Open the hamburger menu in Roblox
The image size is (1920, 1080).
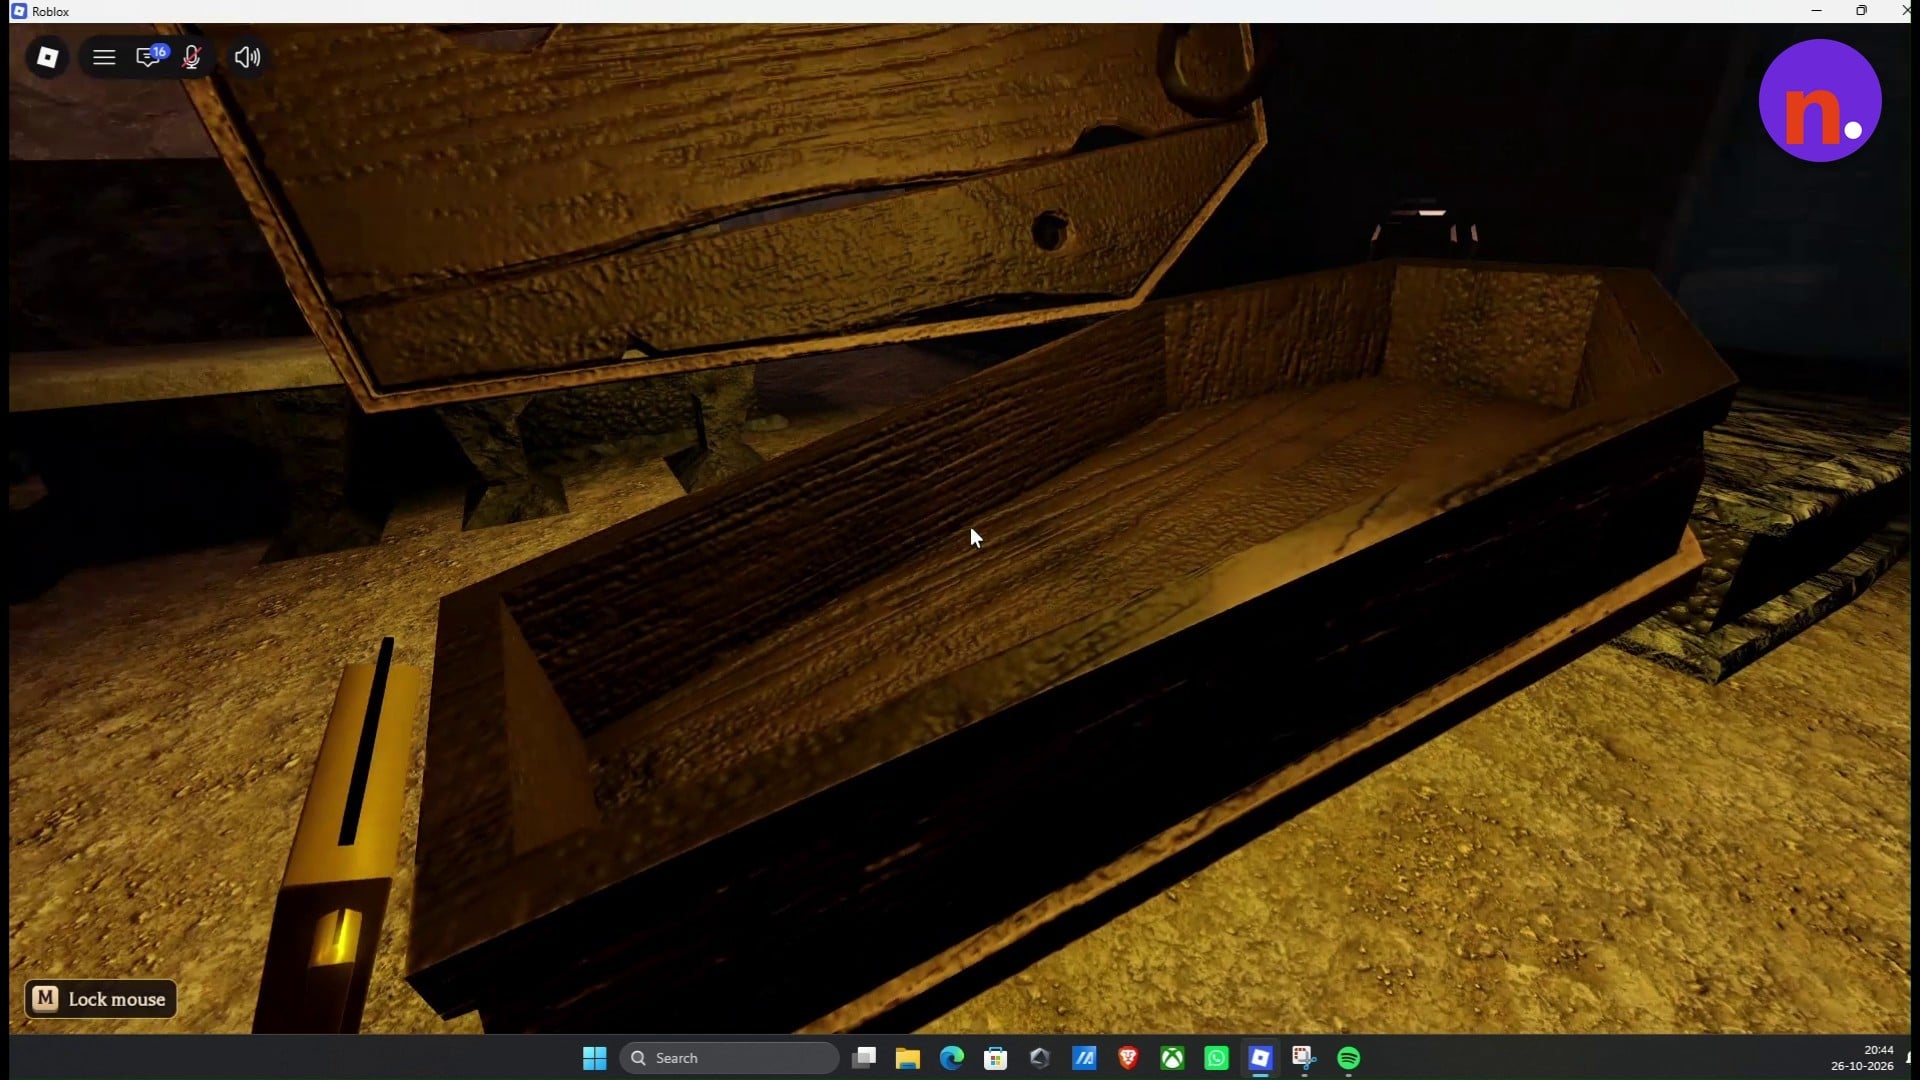coord(104,57)
